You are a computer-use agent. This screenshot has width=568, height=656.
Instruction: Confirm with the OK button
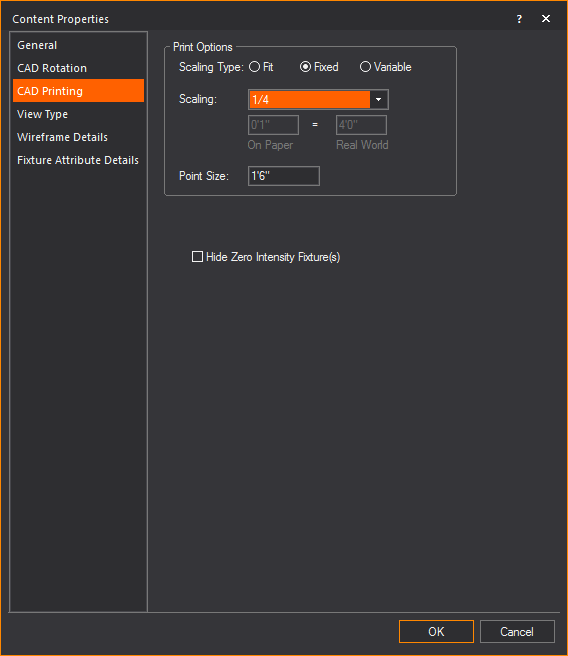click(x=436, y=631)
